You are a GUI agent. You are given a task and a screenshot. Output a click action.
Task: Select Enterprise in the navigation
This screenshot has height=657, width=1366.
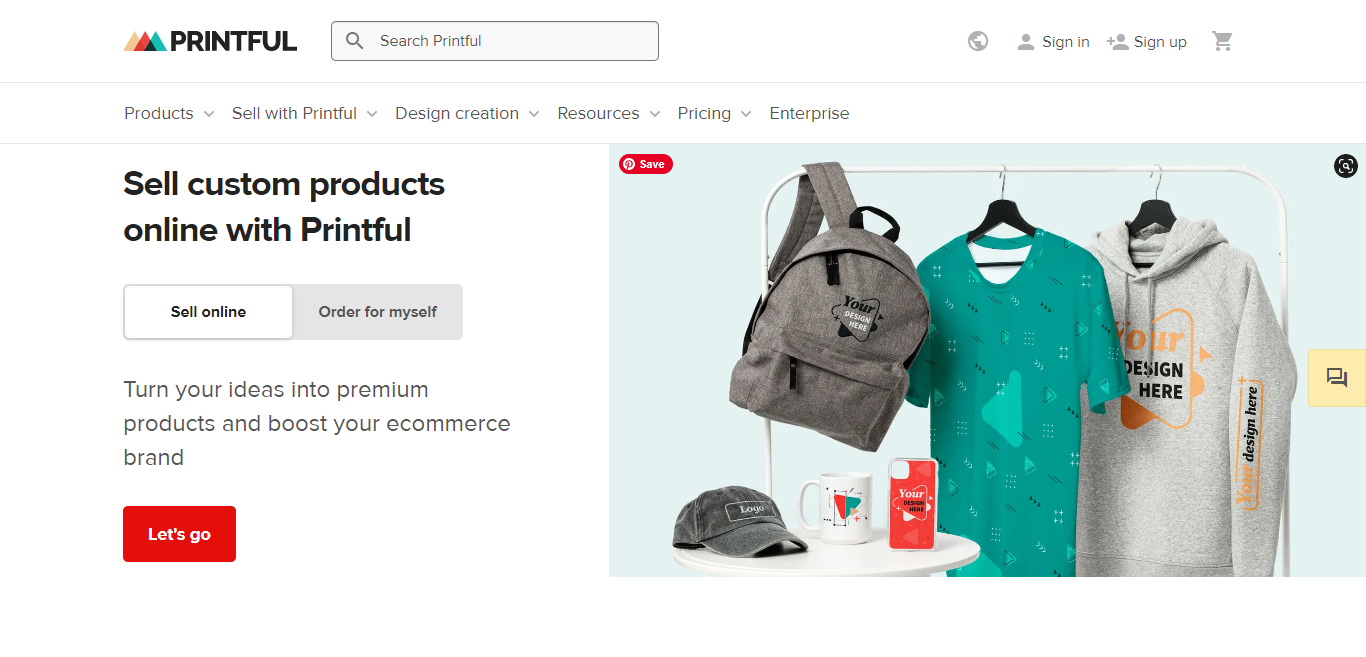(x=809, y=113)
